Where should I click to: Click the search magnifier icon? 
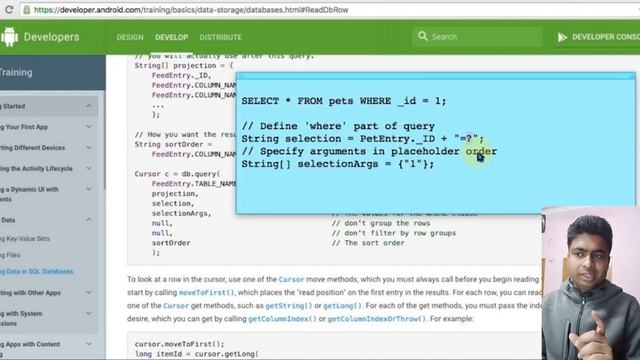point(423,36)
